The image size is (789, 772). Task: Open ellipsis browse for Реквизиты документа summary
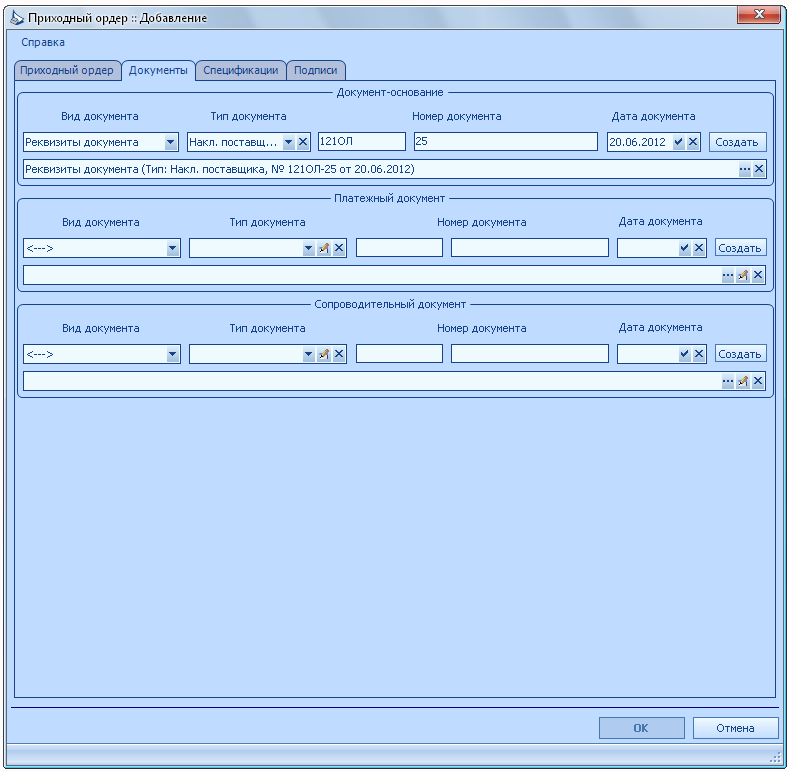pos(745,169)
